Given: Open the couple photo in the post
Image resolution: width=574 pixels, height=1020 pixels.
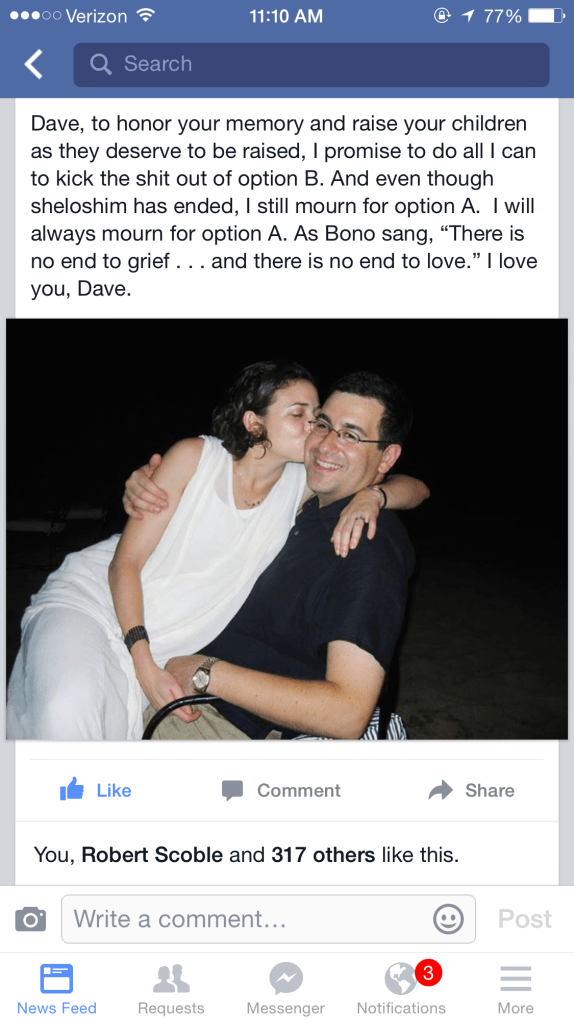Looking at the screenshot, I should click(x=287, y=529).
